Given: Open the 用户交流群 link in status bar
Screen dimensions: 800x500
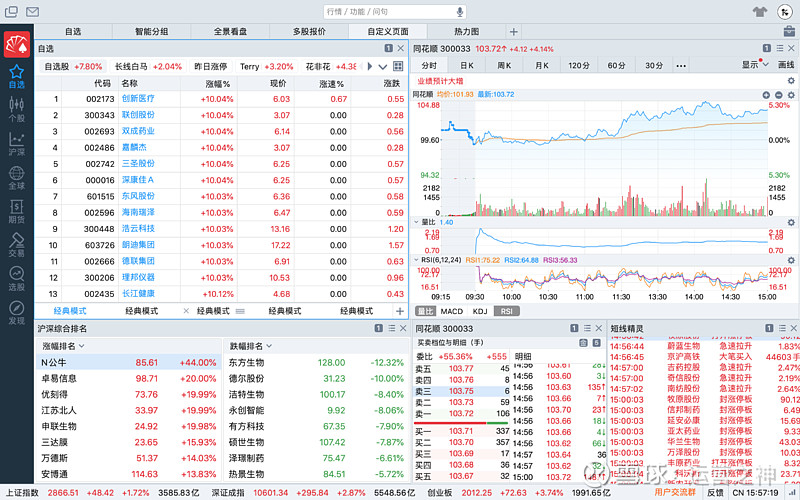Looking at the screenshot, I should pyautogui.click(x=674, y=492).
